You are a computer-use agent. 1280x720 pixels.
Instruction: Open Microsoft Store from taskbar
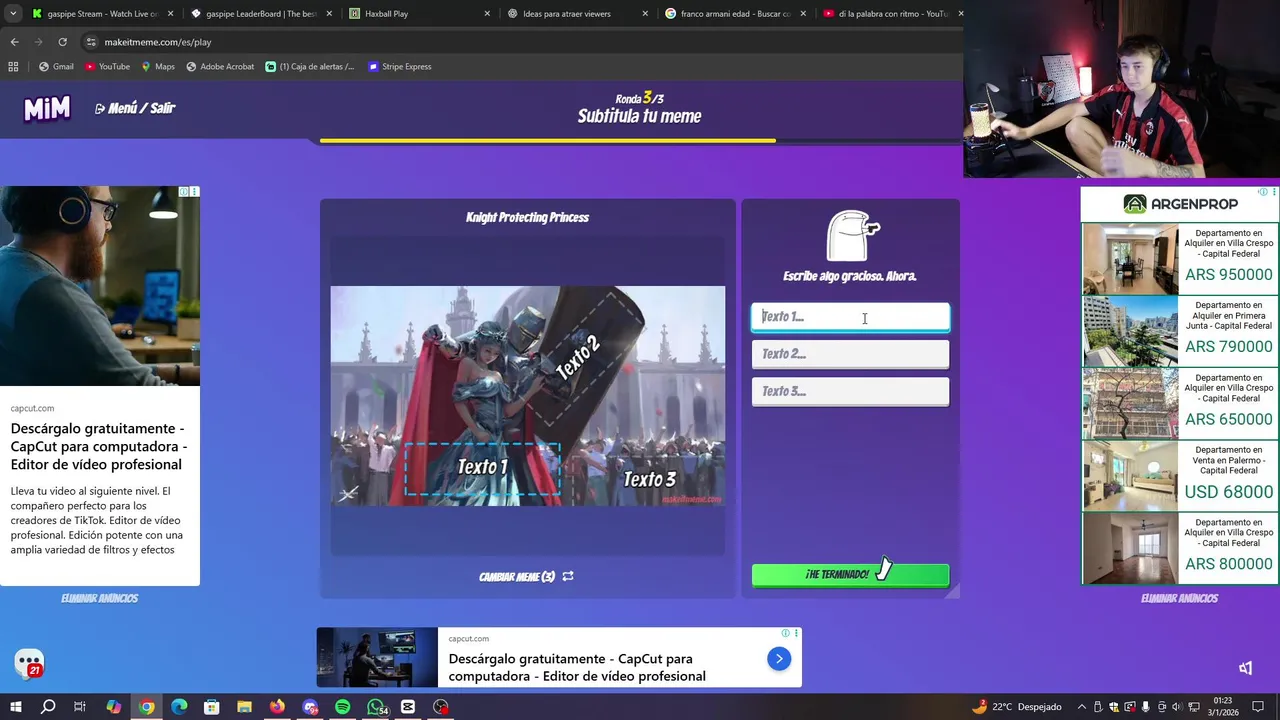[212, 707]
